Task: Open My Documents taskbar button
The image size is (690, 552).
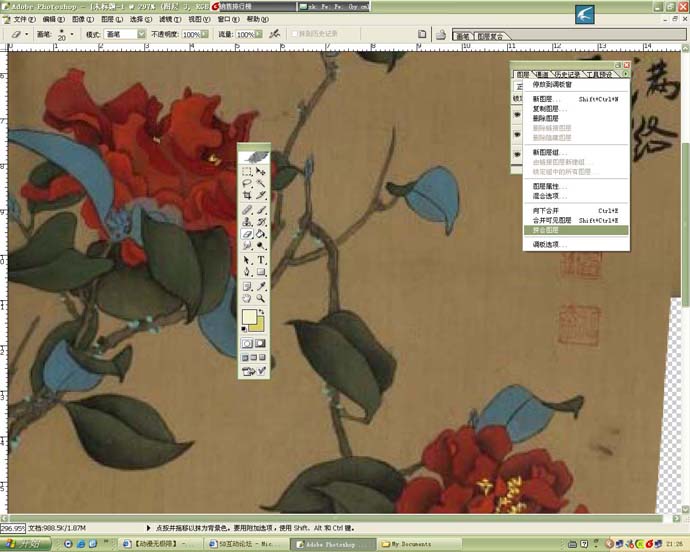Action: (x=420, y=544)
